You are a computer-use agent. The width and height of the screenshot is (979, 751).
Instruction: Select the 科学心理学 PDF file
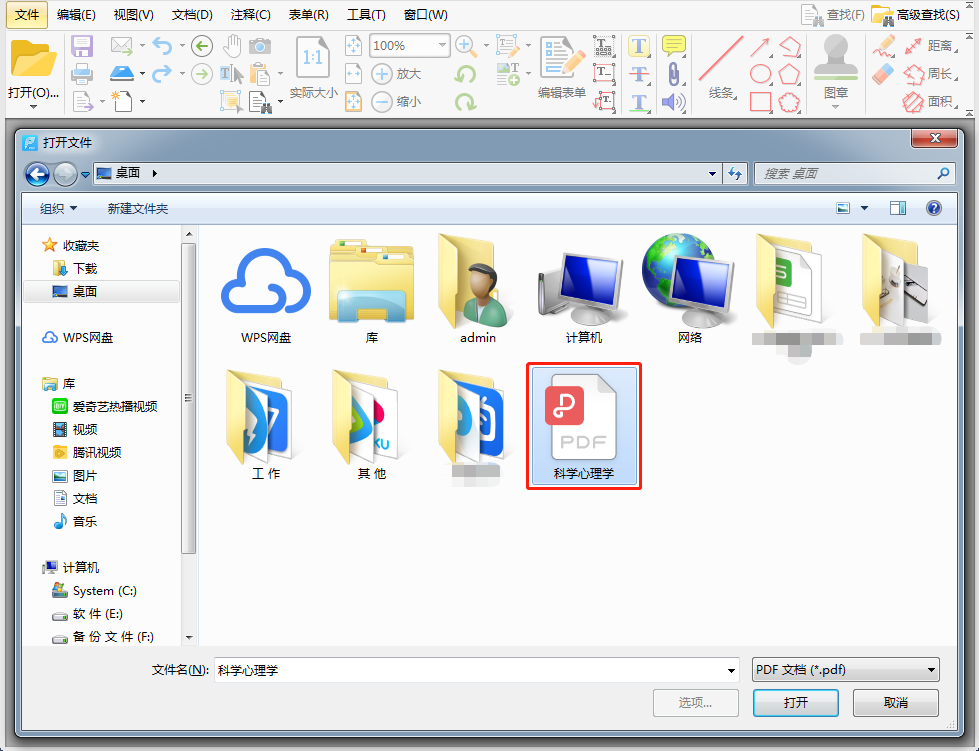[x=583, y=426]
